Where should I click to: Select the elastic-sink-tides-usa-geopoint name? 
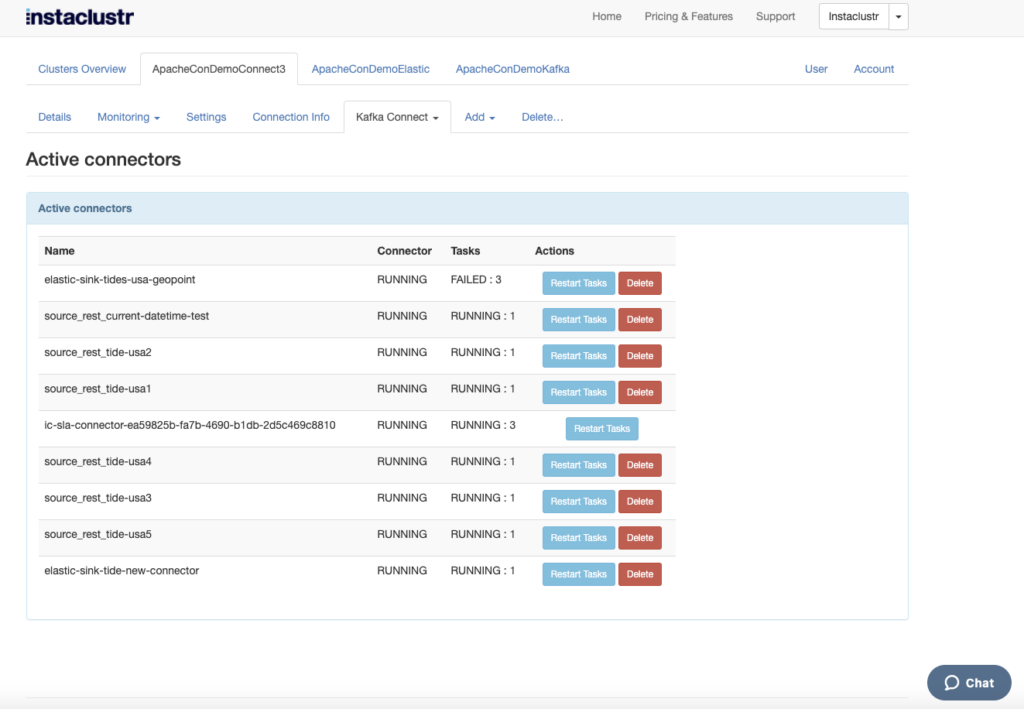[120, 279]
